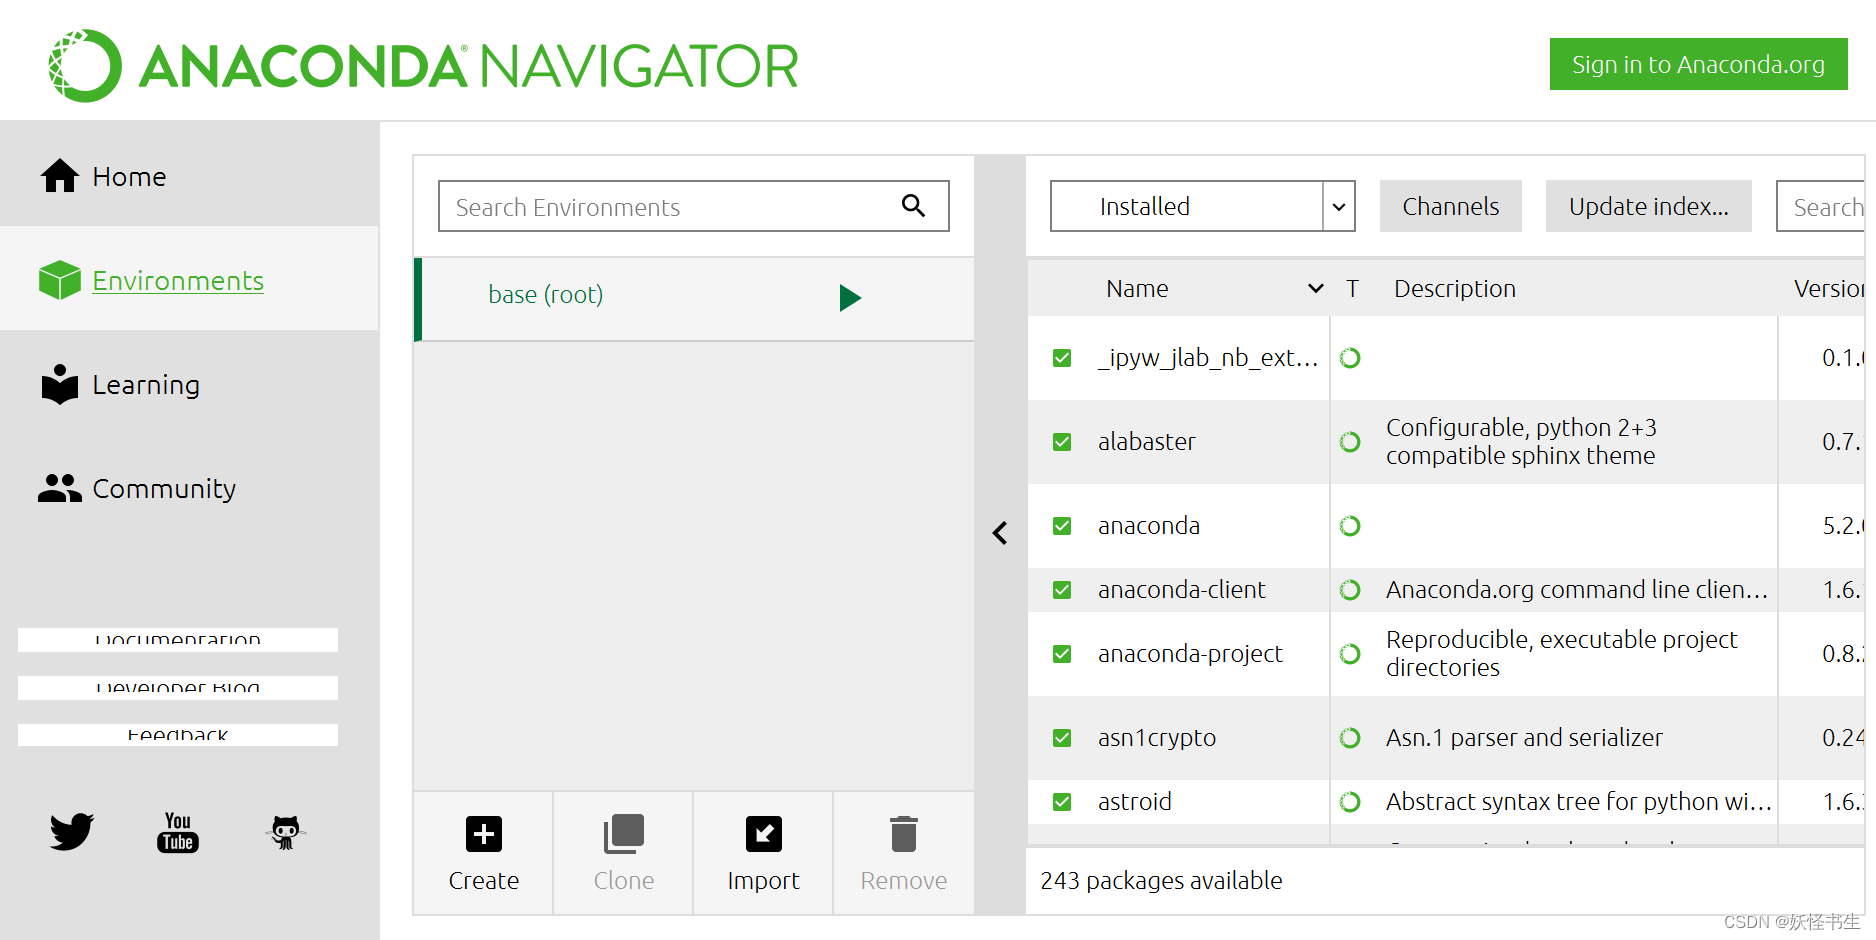The width and height of the screenshot is (1876, 940).
Task: Toggle the alabaster package checkbox
Action: point(1062,442)
